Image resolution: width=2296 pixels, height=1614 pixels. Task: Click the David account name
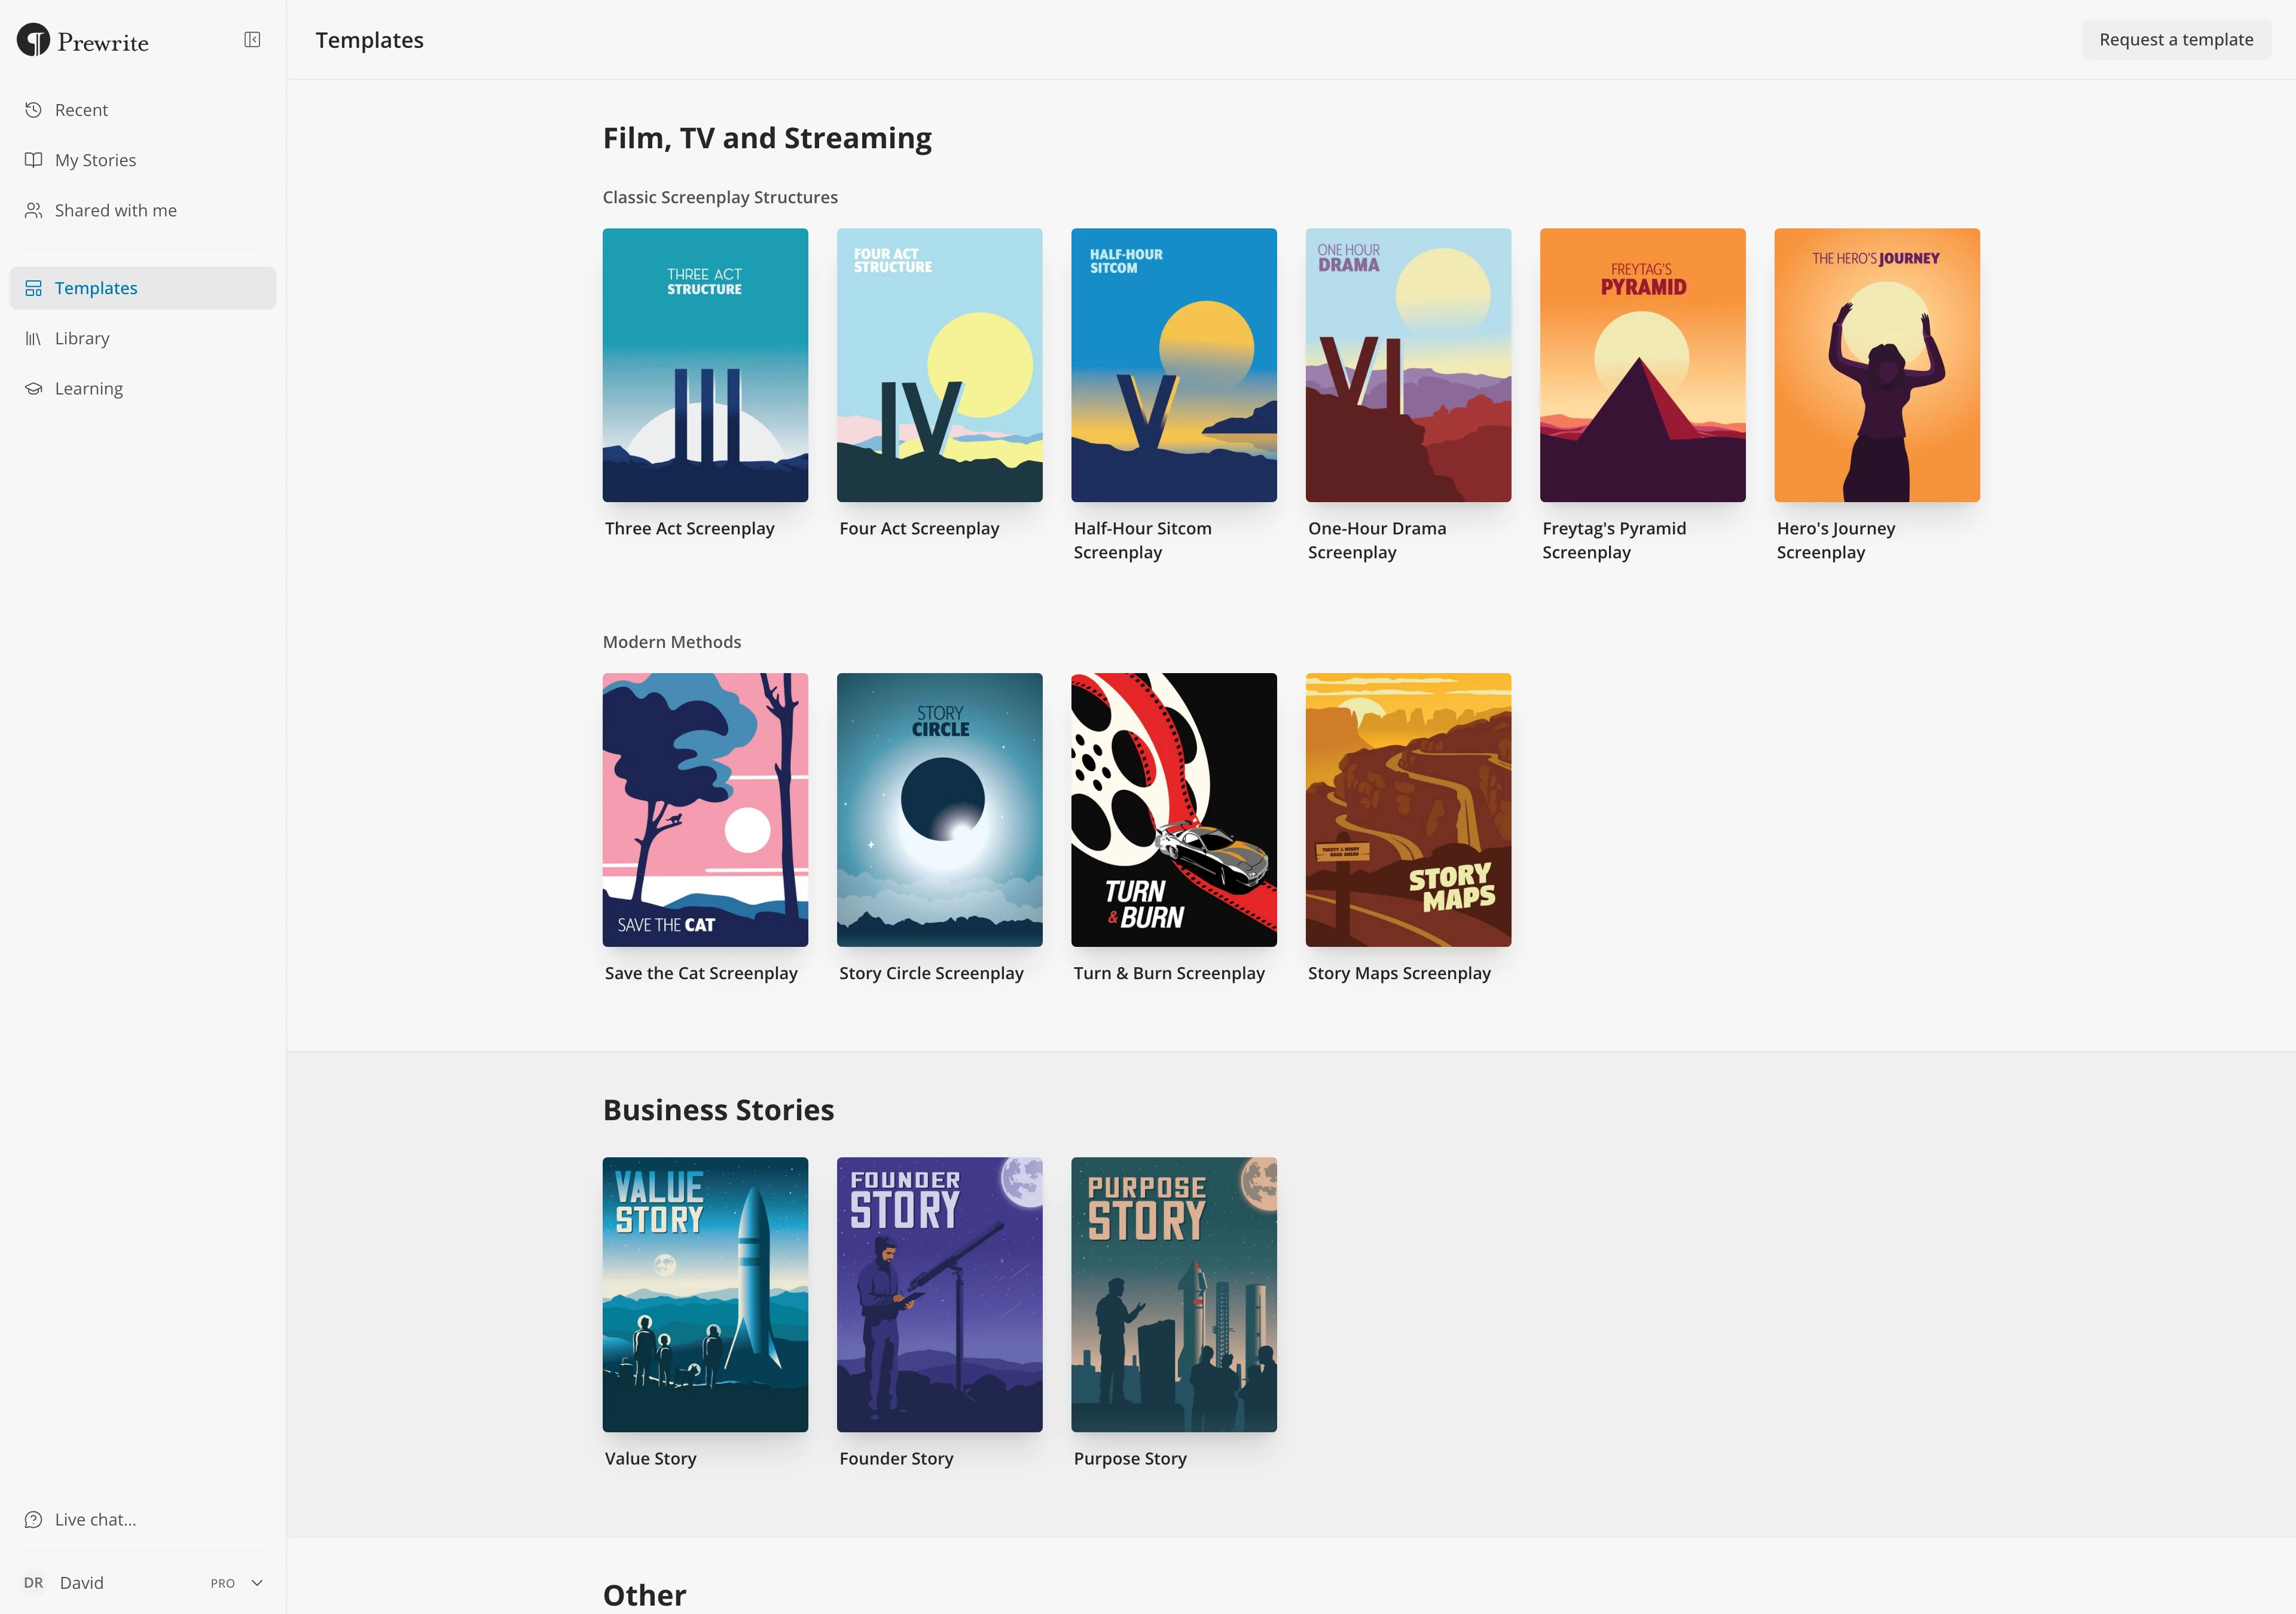click(82, 1583)
